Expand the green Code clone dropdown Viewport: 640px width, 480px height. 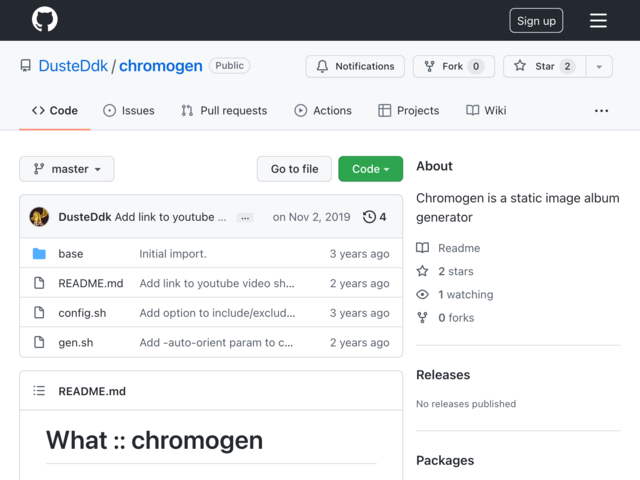[371, 169]
